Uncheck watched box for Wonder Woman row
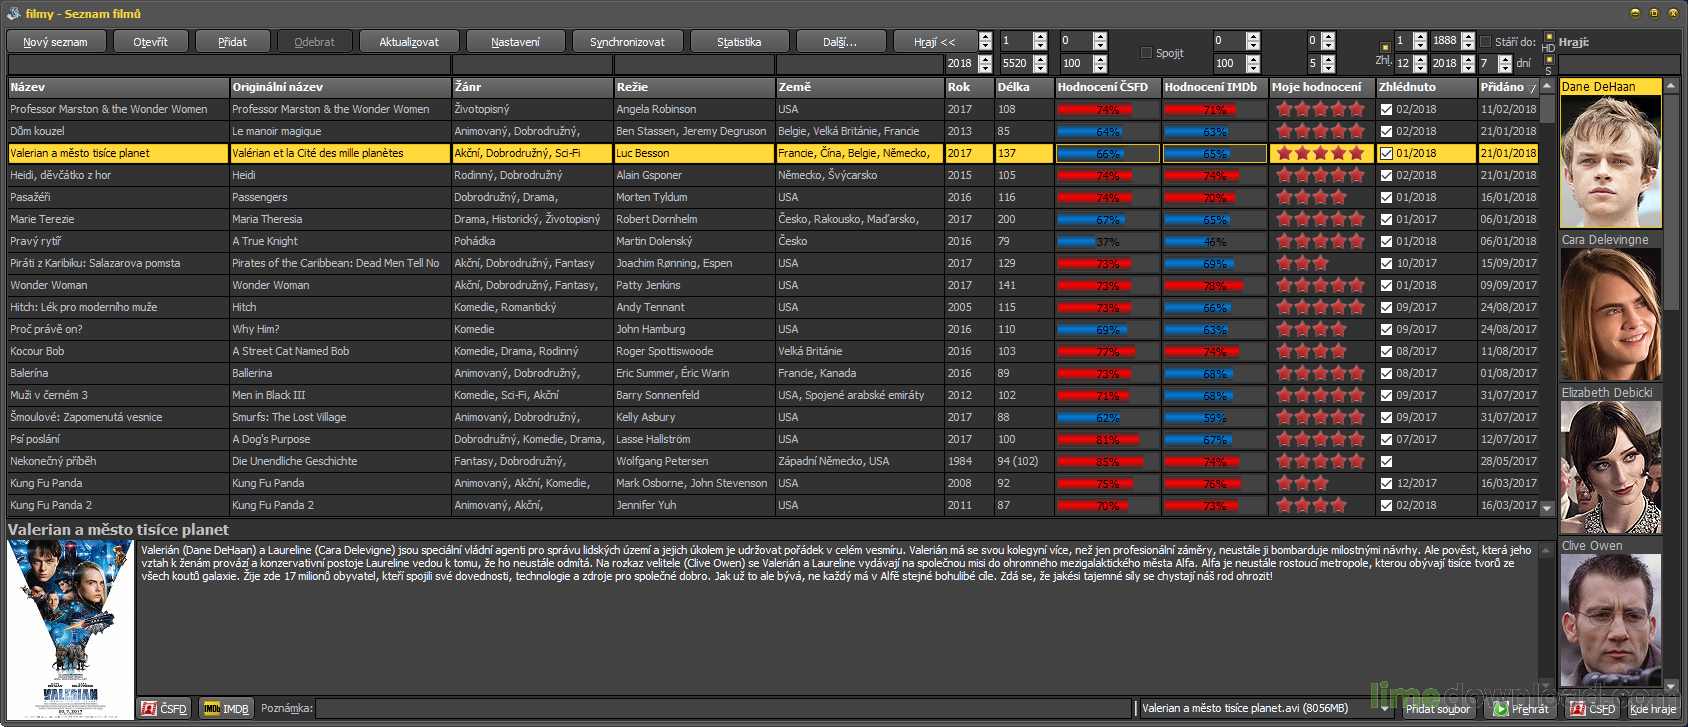 (1386, 285)
